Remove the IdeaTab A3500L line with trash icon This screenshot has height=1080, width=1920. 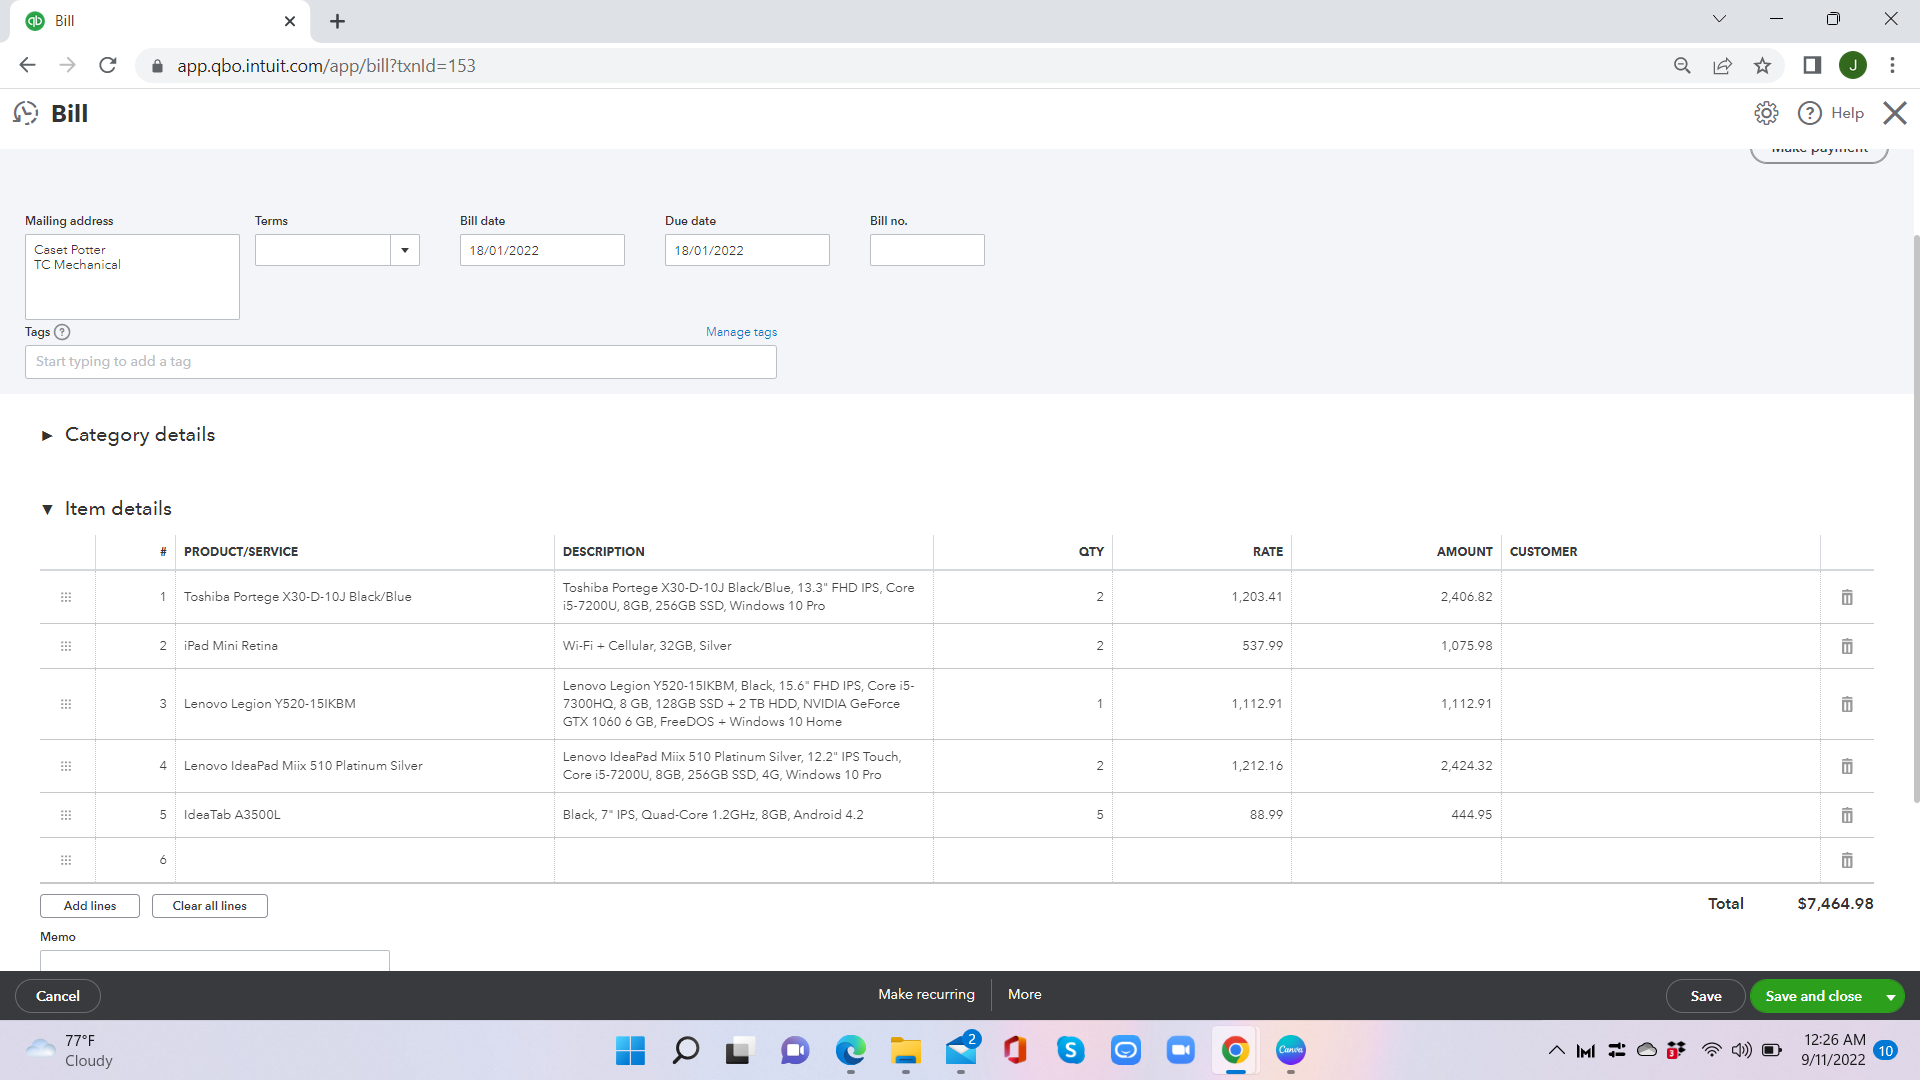(x=1847, y=815)
